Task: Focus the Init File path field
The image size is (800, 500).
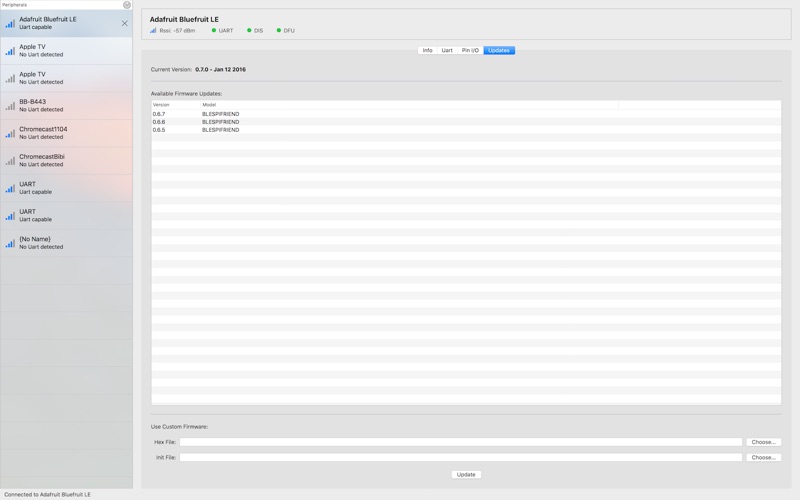Action: pyautogui.click(x=461, y=457)
